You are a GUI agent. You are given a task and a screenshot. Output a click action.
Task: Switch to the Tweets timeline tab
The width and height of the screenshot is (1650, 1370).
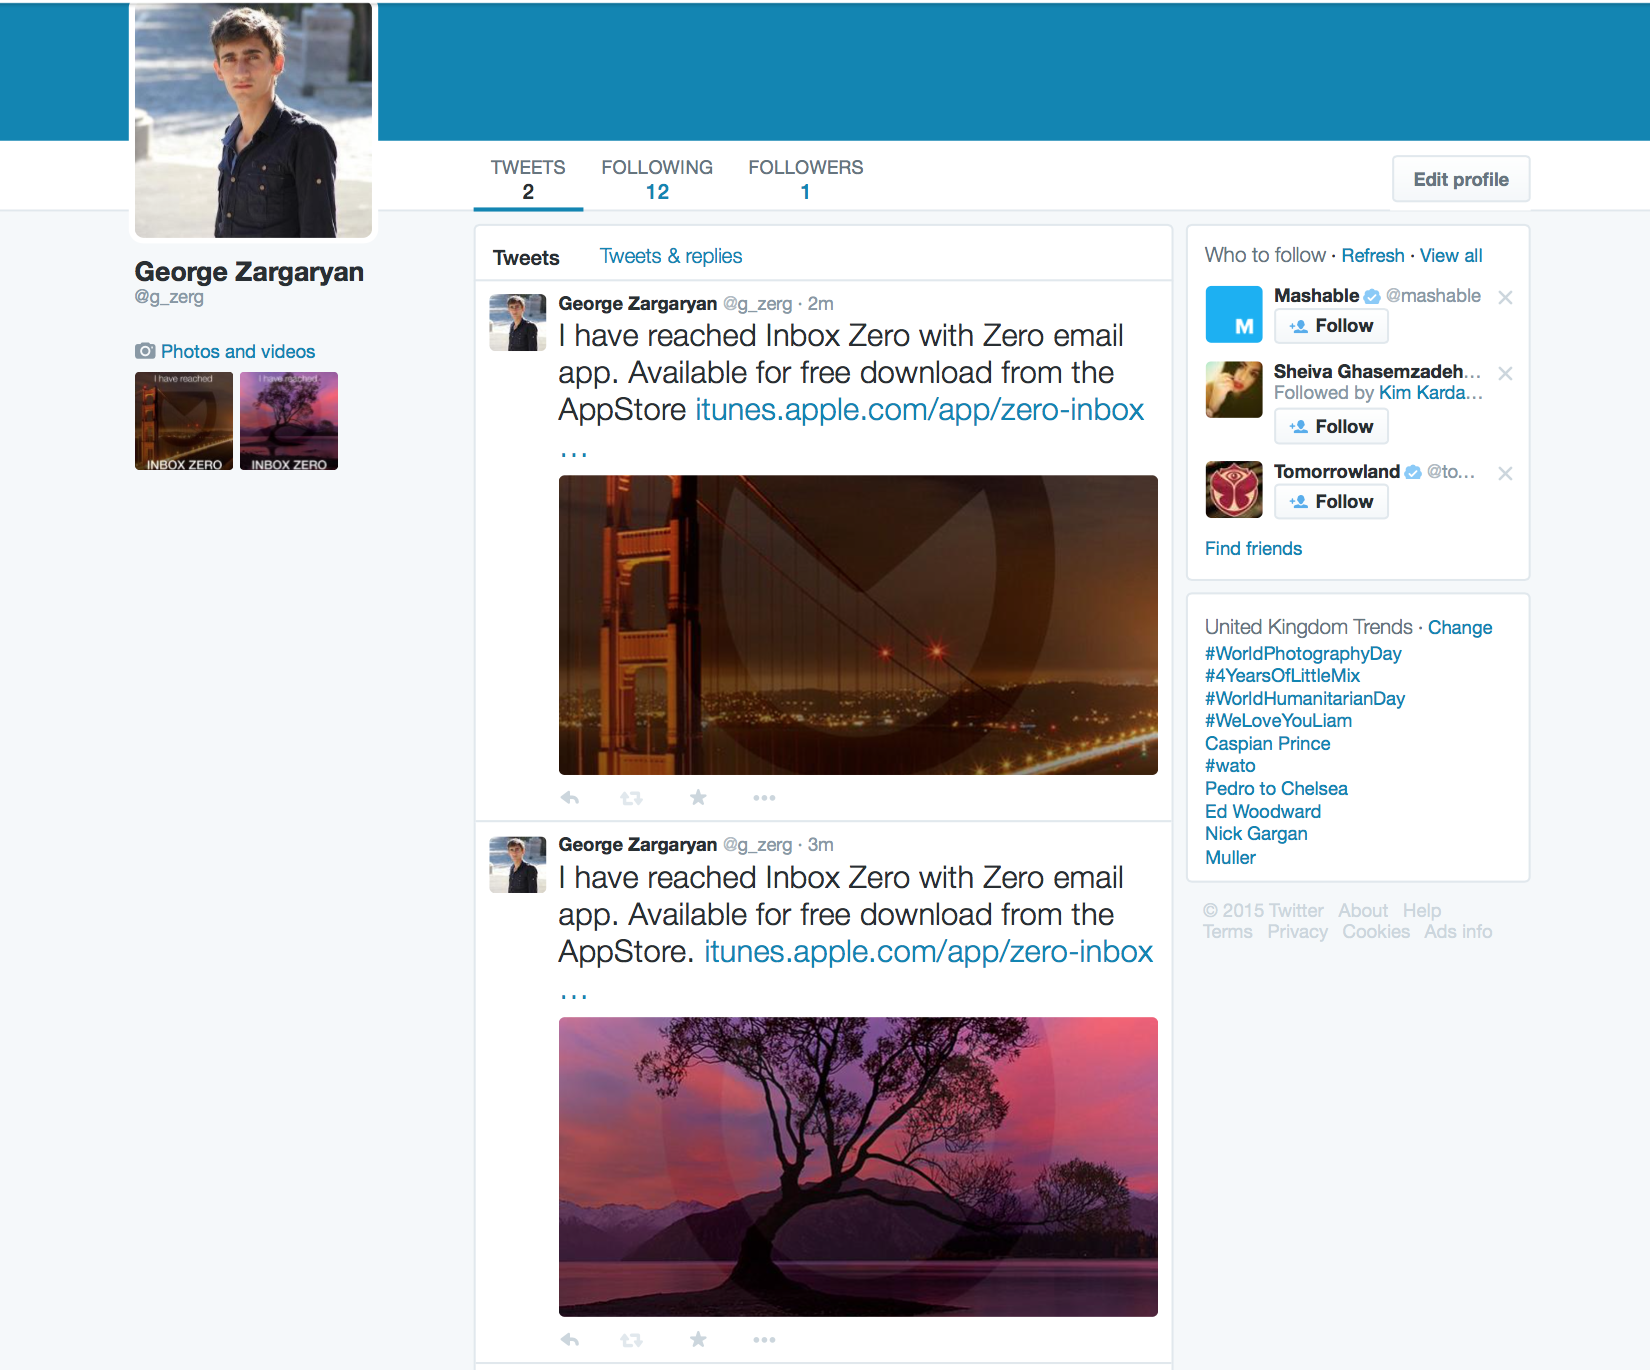[x=526, y=257]
